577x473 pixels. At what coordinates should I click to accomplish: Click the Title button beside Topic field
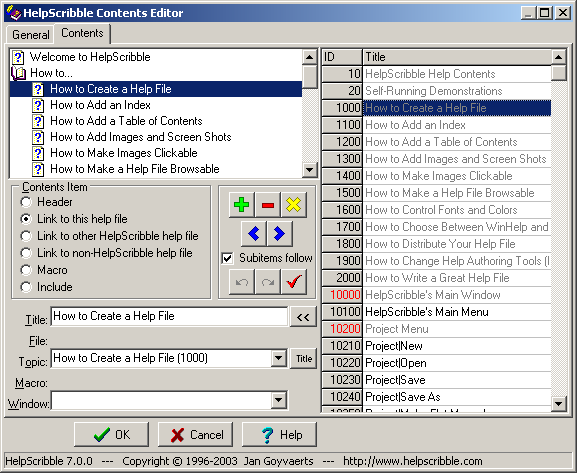[x=304, y=359]
